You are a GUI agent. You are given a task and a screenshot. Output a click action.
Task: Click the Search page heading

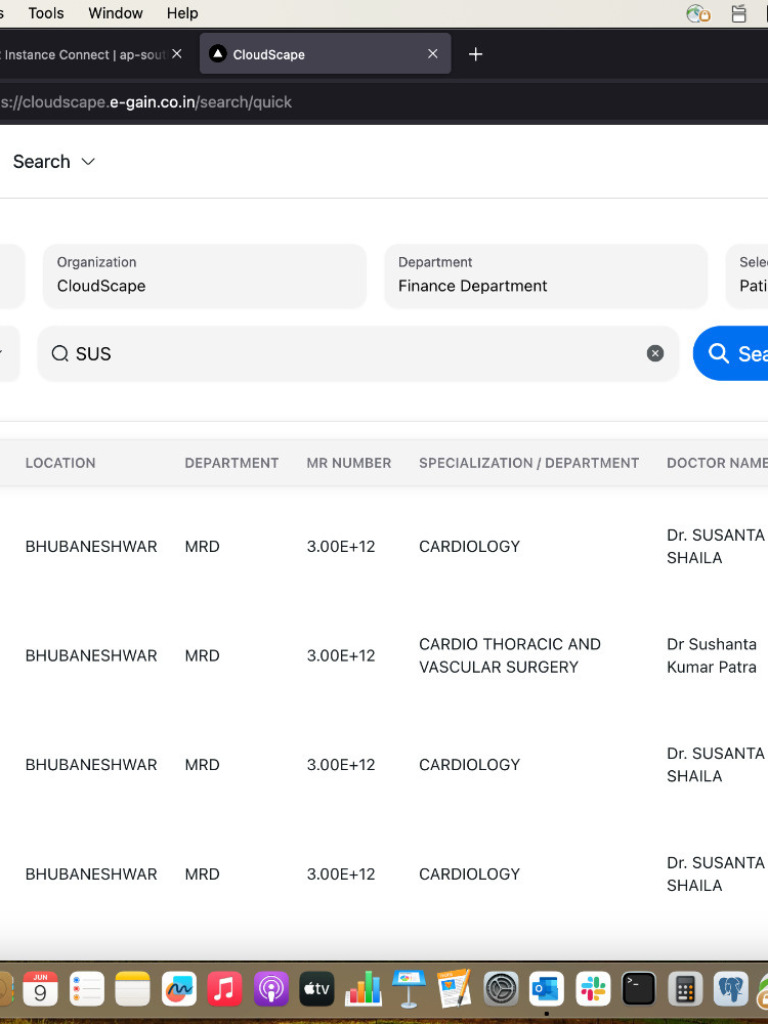[x=41, y=162]
